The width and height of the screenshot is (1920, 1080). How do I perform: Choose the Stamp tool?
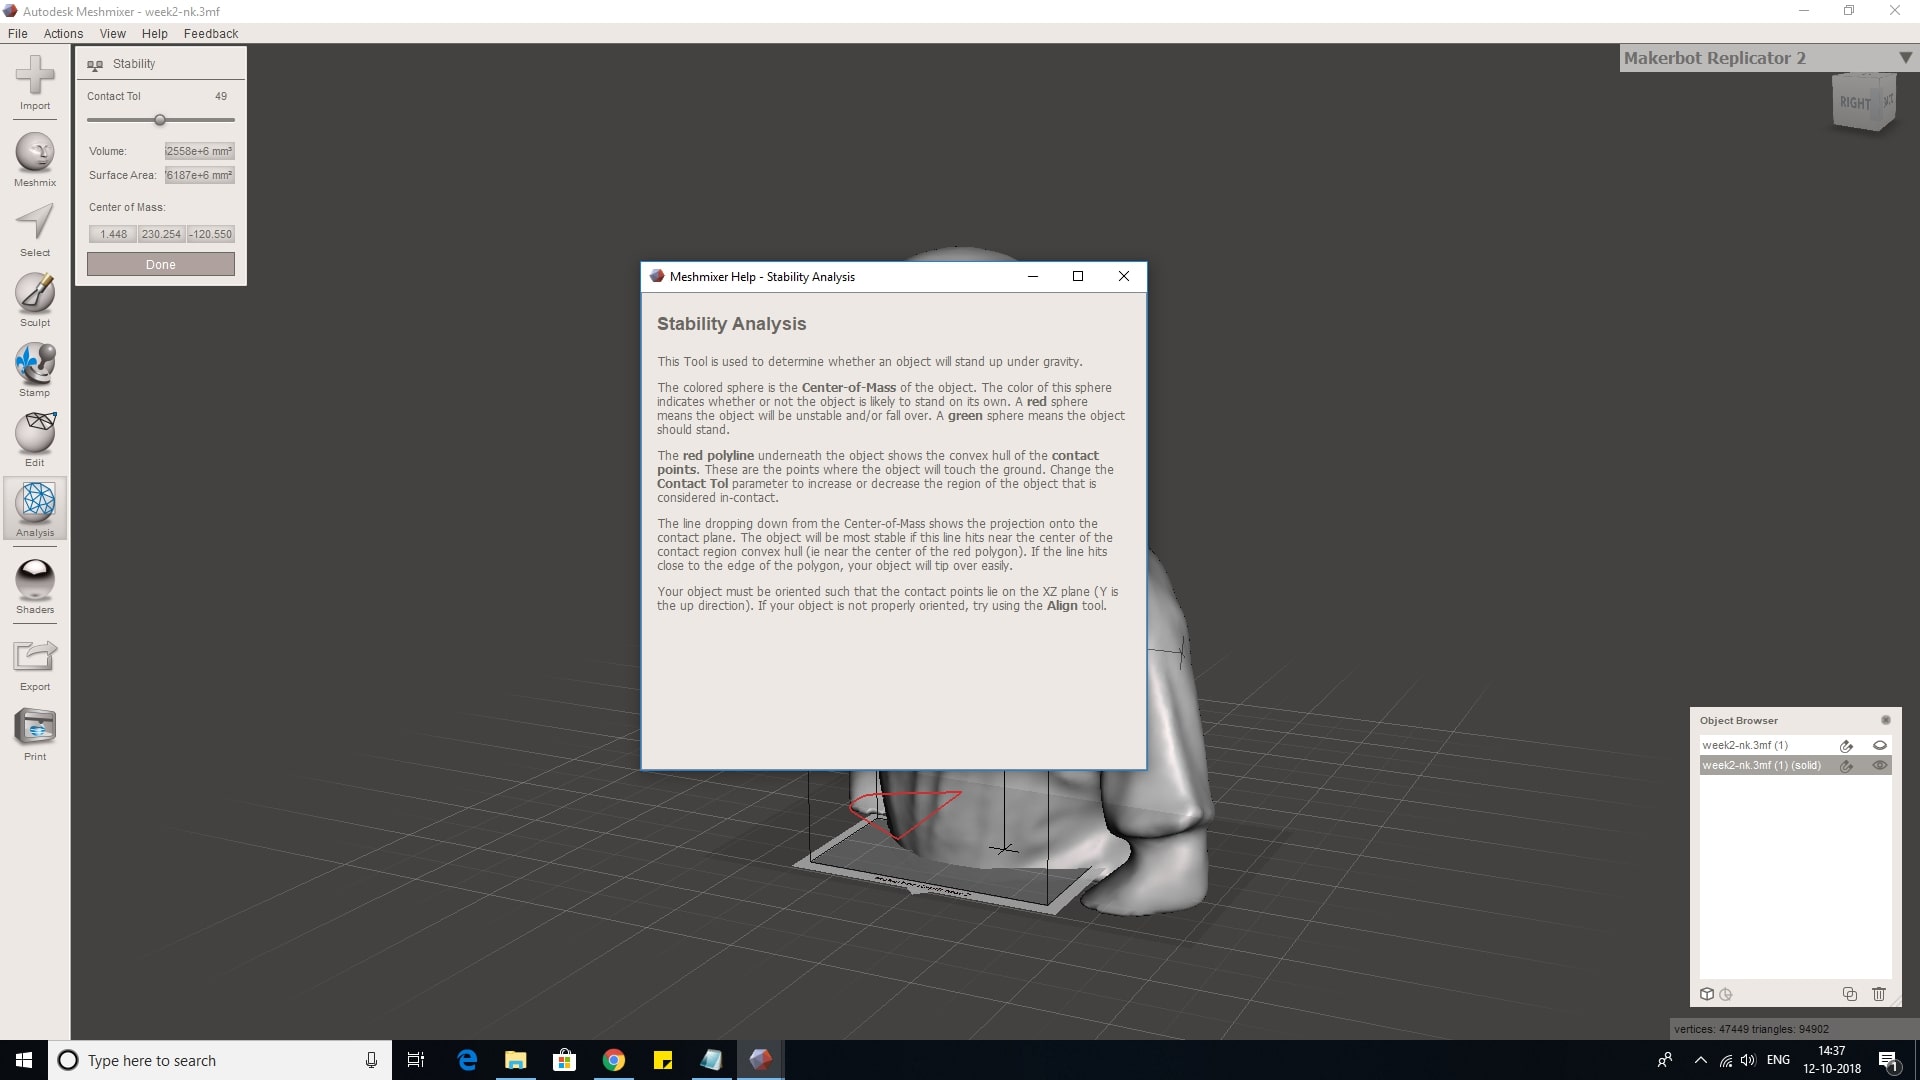(35, 363)
